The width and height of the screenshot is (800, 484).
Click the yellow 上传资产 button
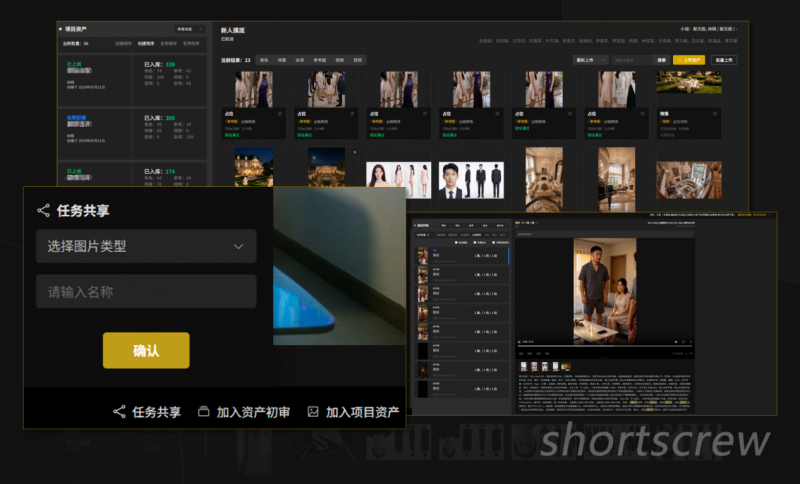click(689, 60)
